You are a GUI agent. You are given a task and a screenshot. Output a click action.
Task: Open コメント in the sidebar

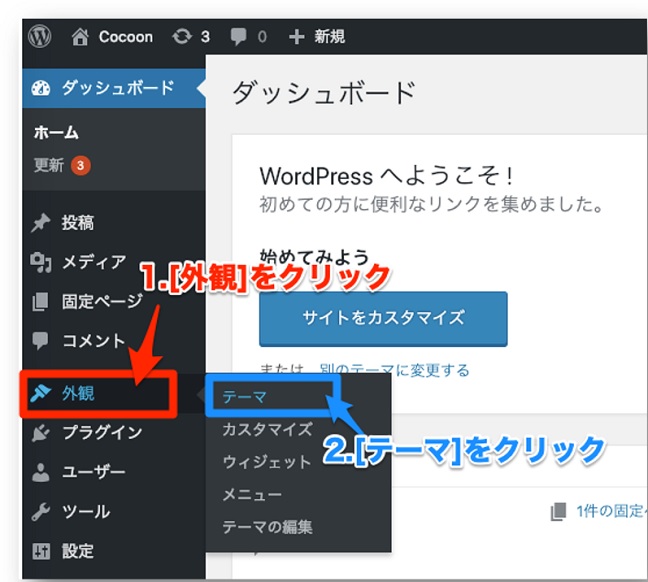click(x=93, y=341)
